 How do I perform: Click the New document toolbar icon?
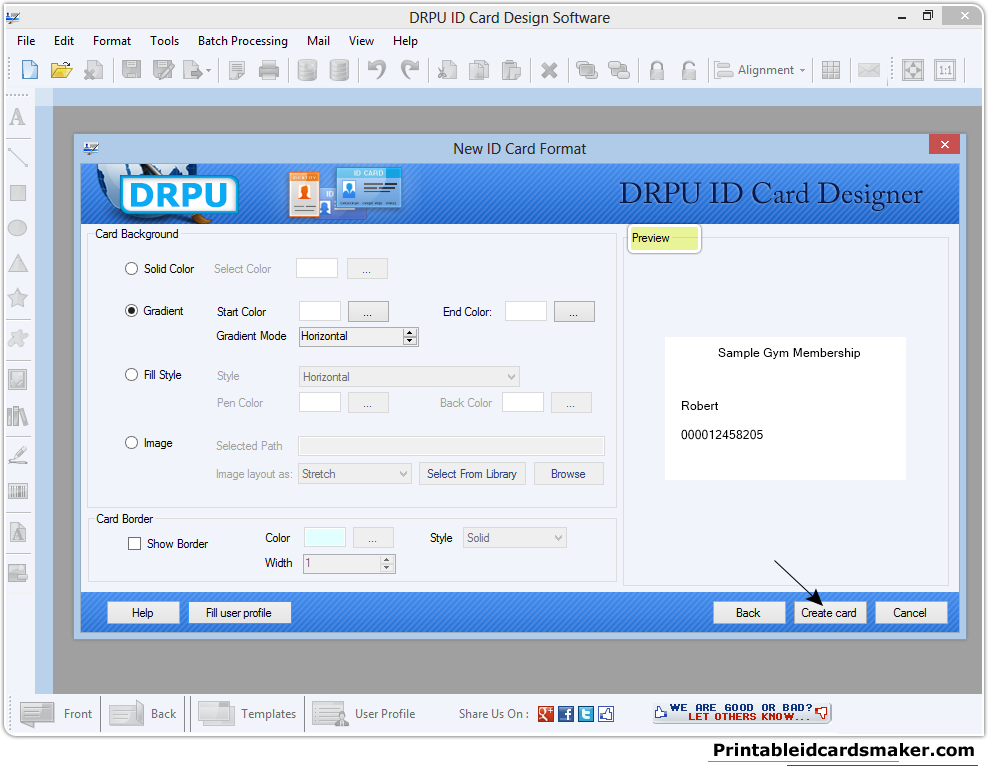coord(30,69)
